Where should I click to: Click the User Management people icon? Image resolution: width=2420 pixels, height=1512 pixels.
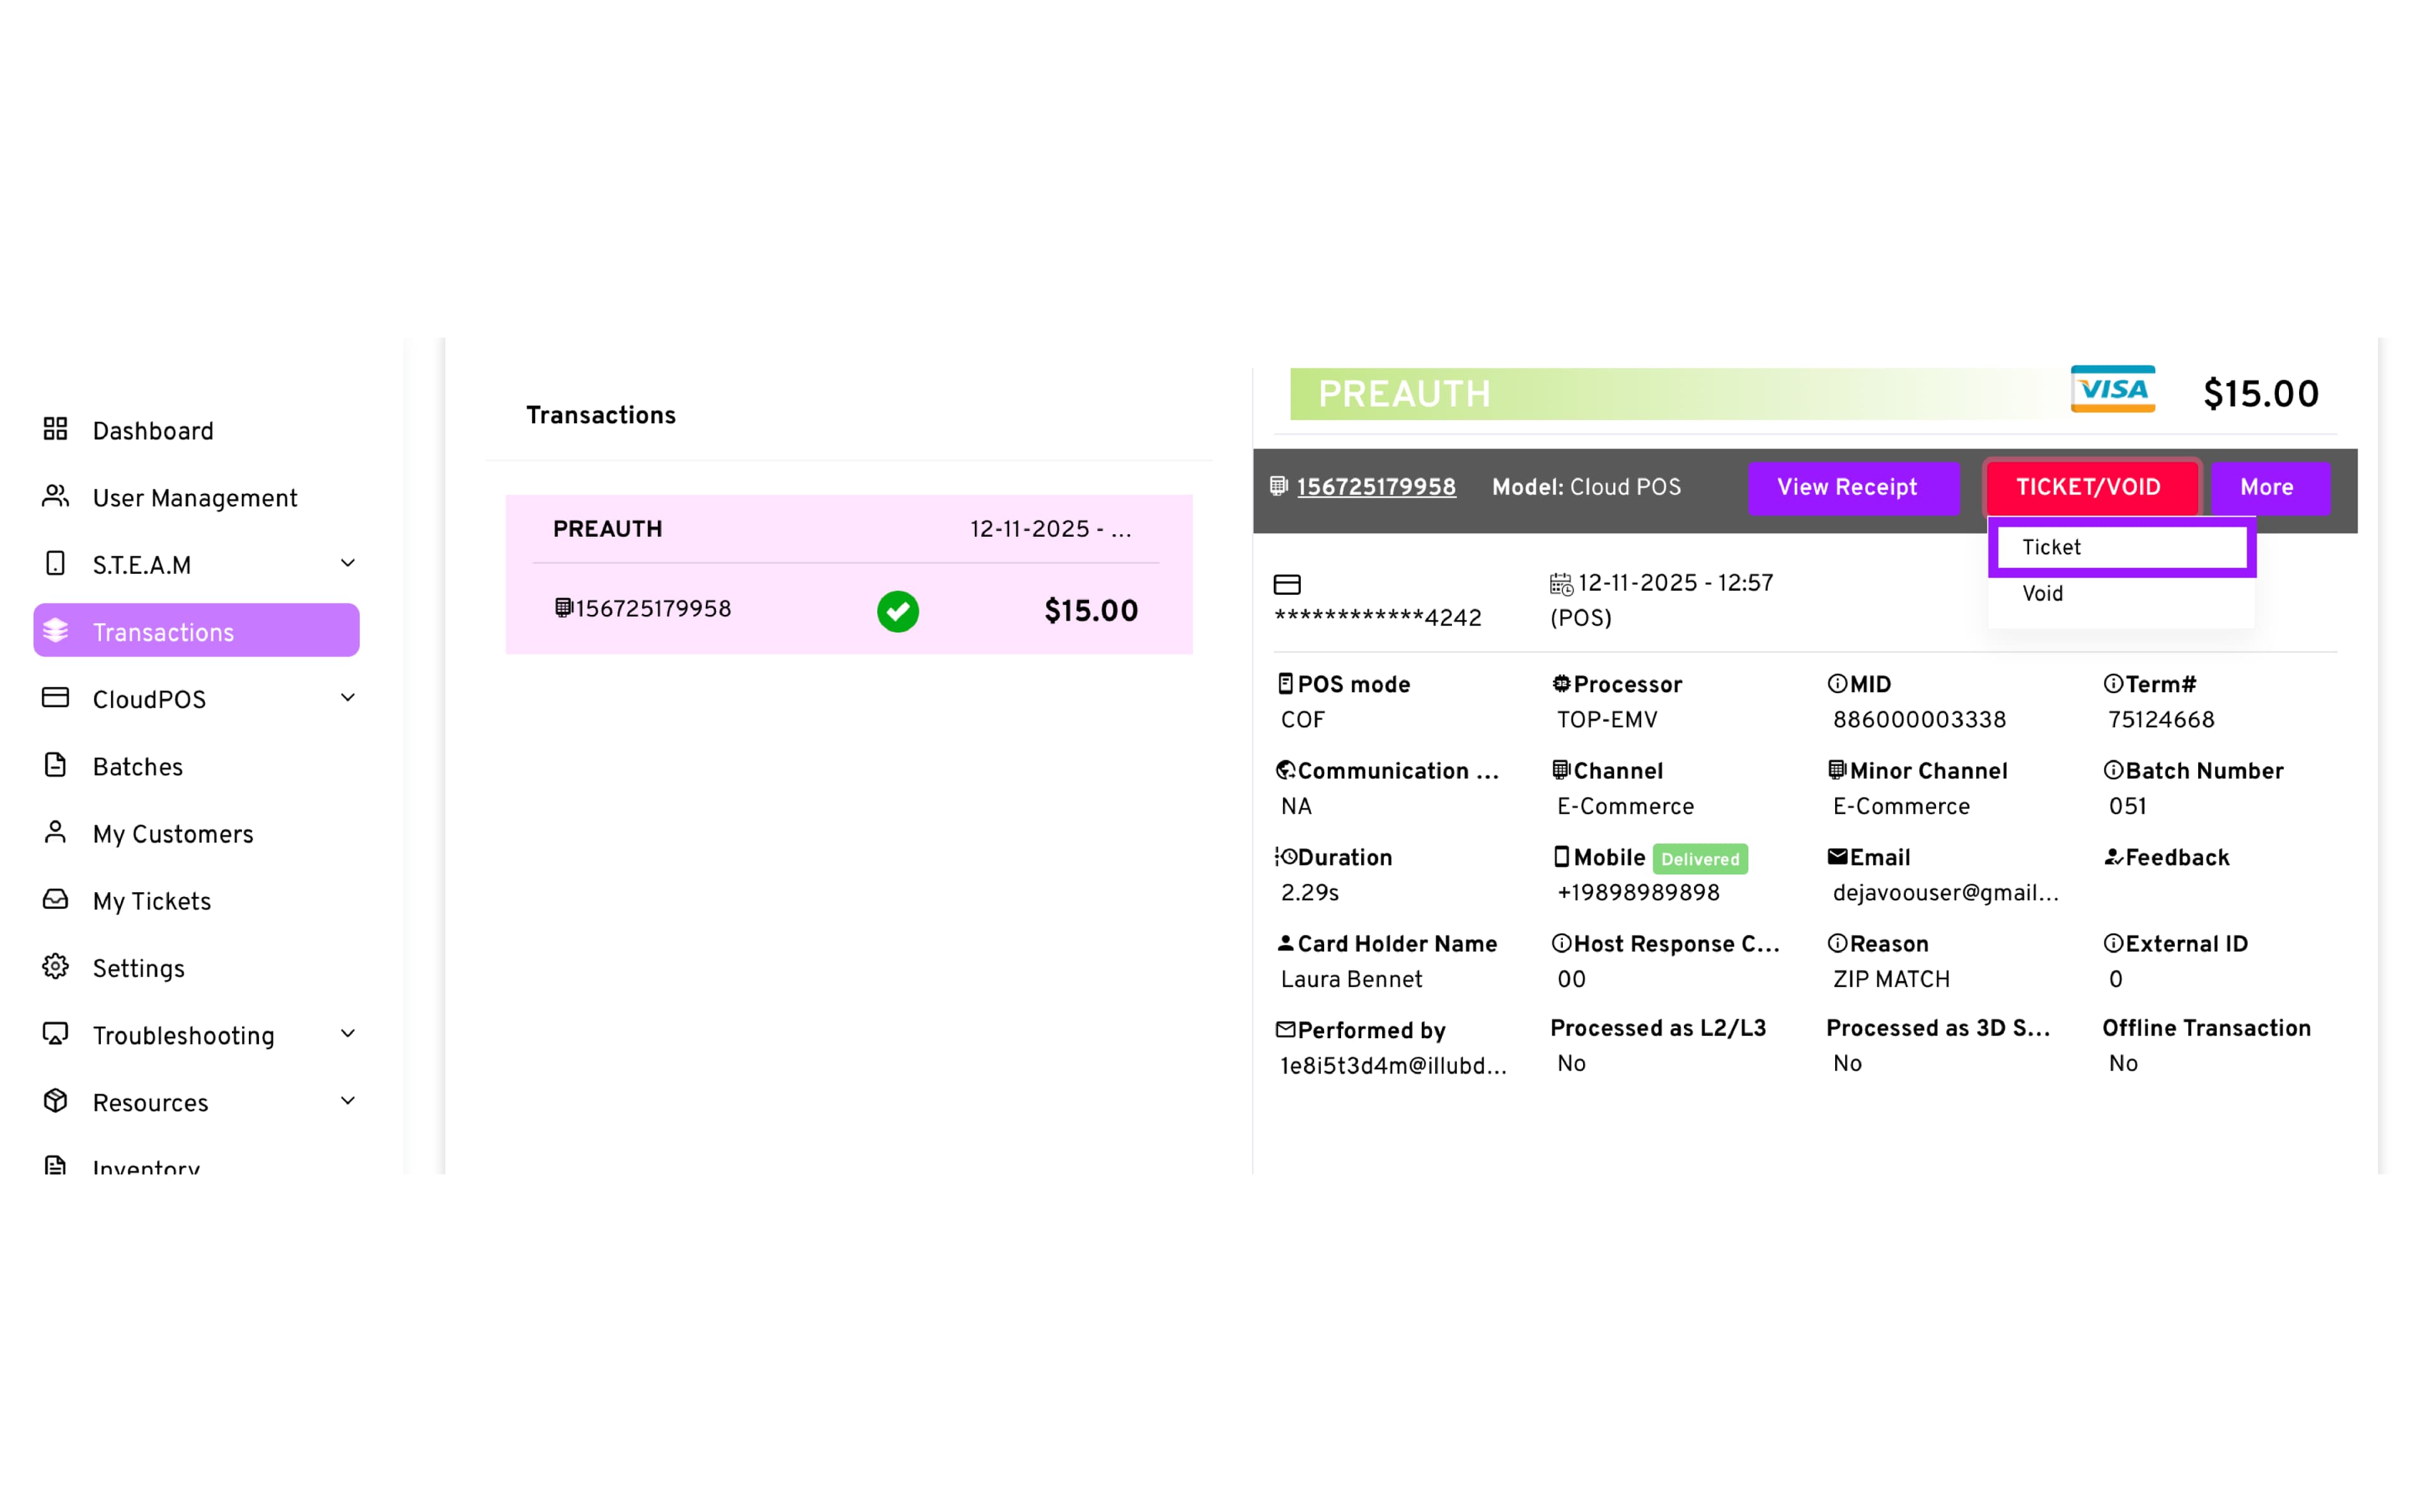56,497
